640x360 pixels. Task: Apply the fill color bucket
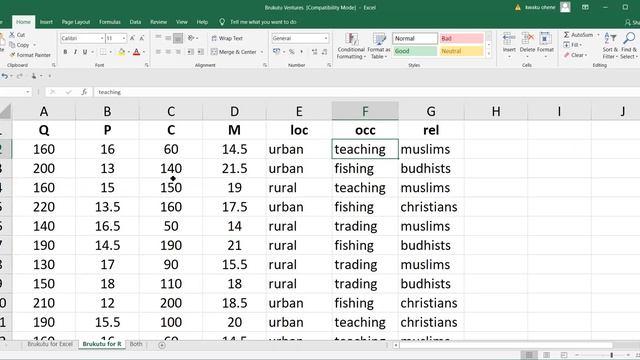(121, 52)
